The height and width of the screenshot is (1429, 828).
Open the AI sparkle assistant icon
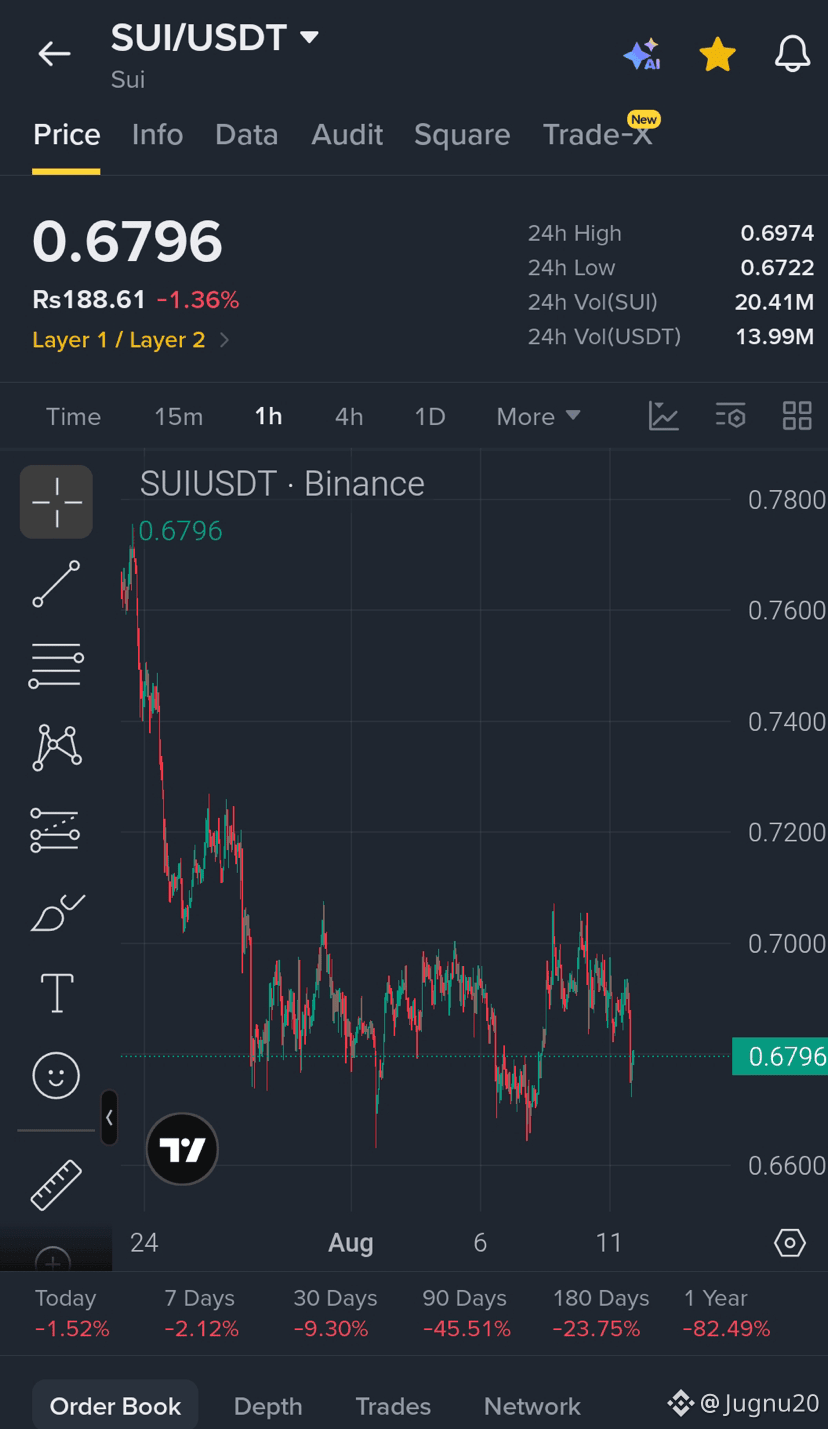tap(642, 54)
